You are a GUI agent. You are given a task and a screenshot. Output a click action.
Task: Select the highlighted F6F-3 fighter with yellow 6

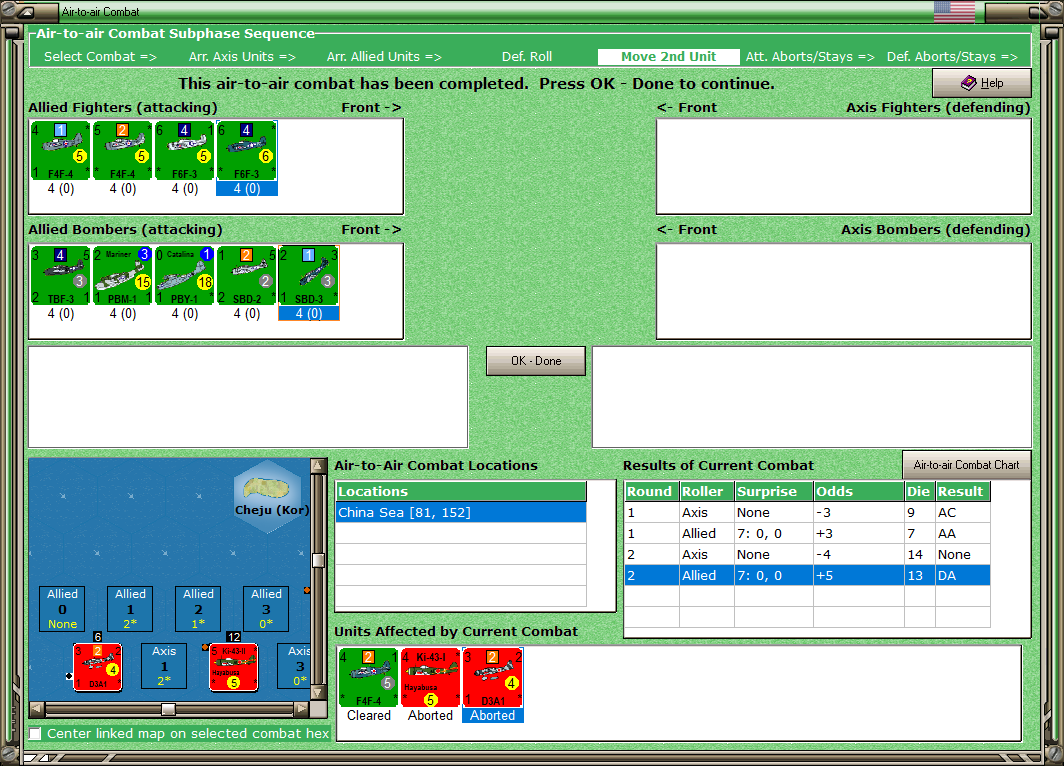click(x=246, y=150)
